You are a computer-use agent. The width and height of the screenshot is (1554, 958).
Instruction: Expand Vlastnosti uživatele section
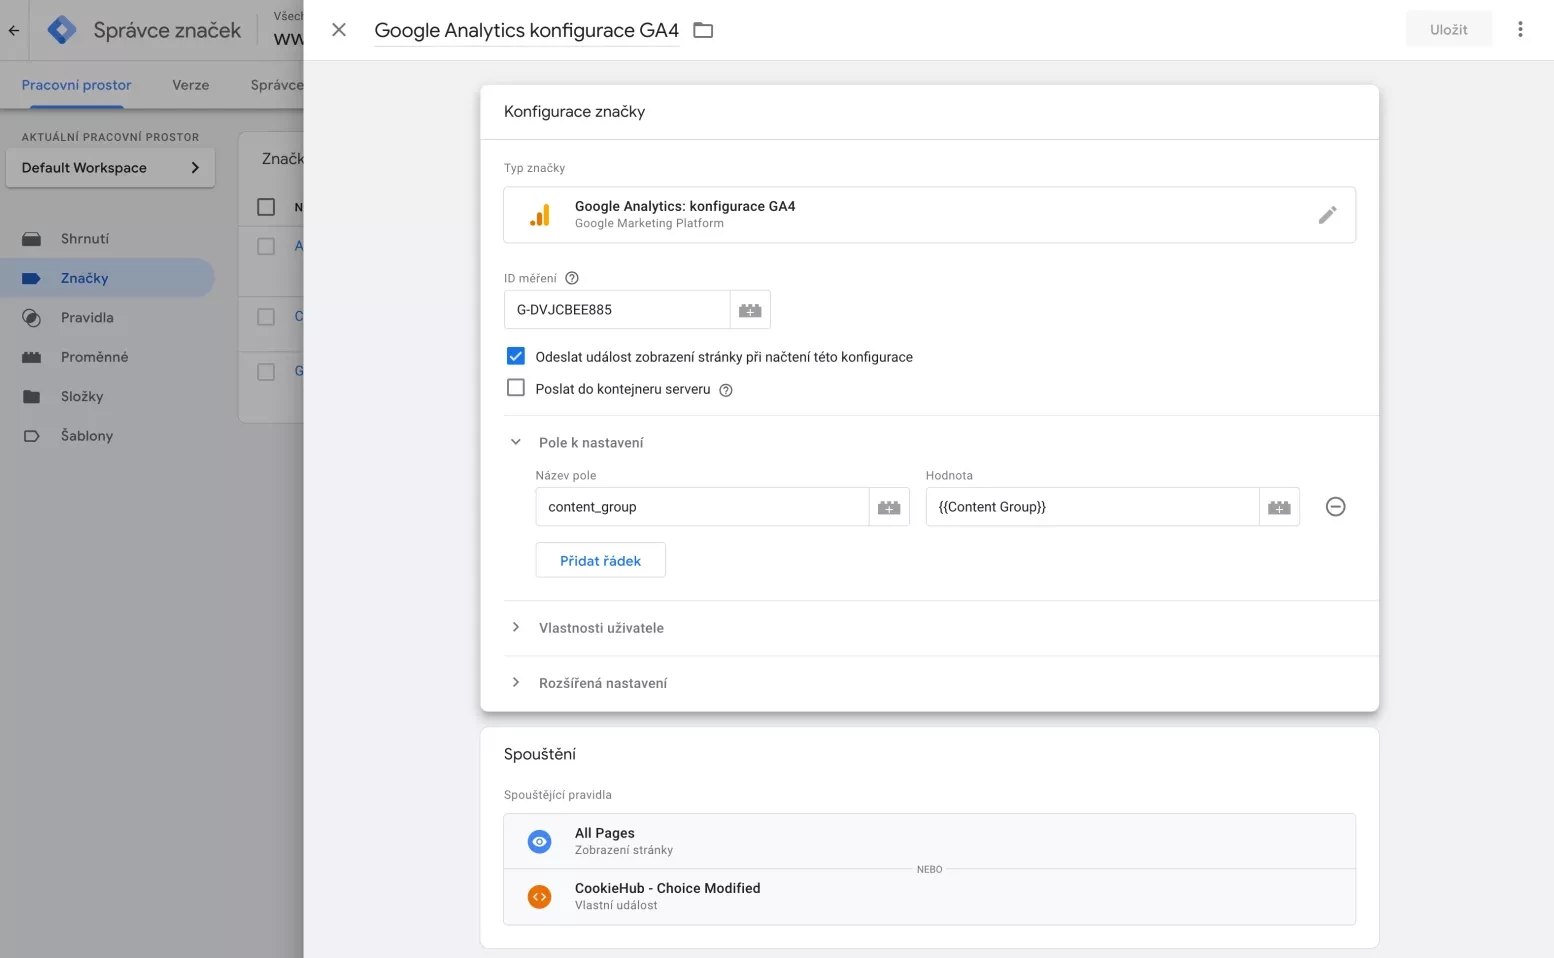516,627
